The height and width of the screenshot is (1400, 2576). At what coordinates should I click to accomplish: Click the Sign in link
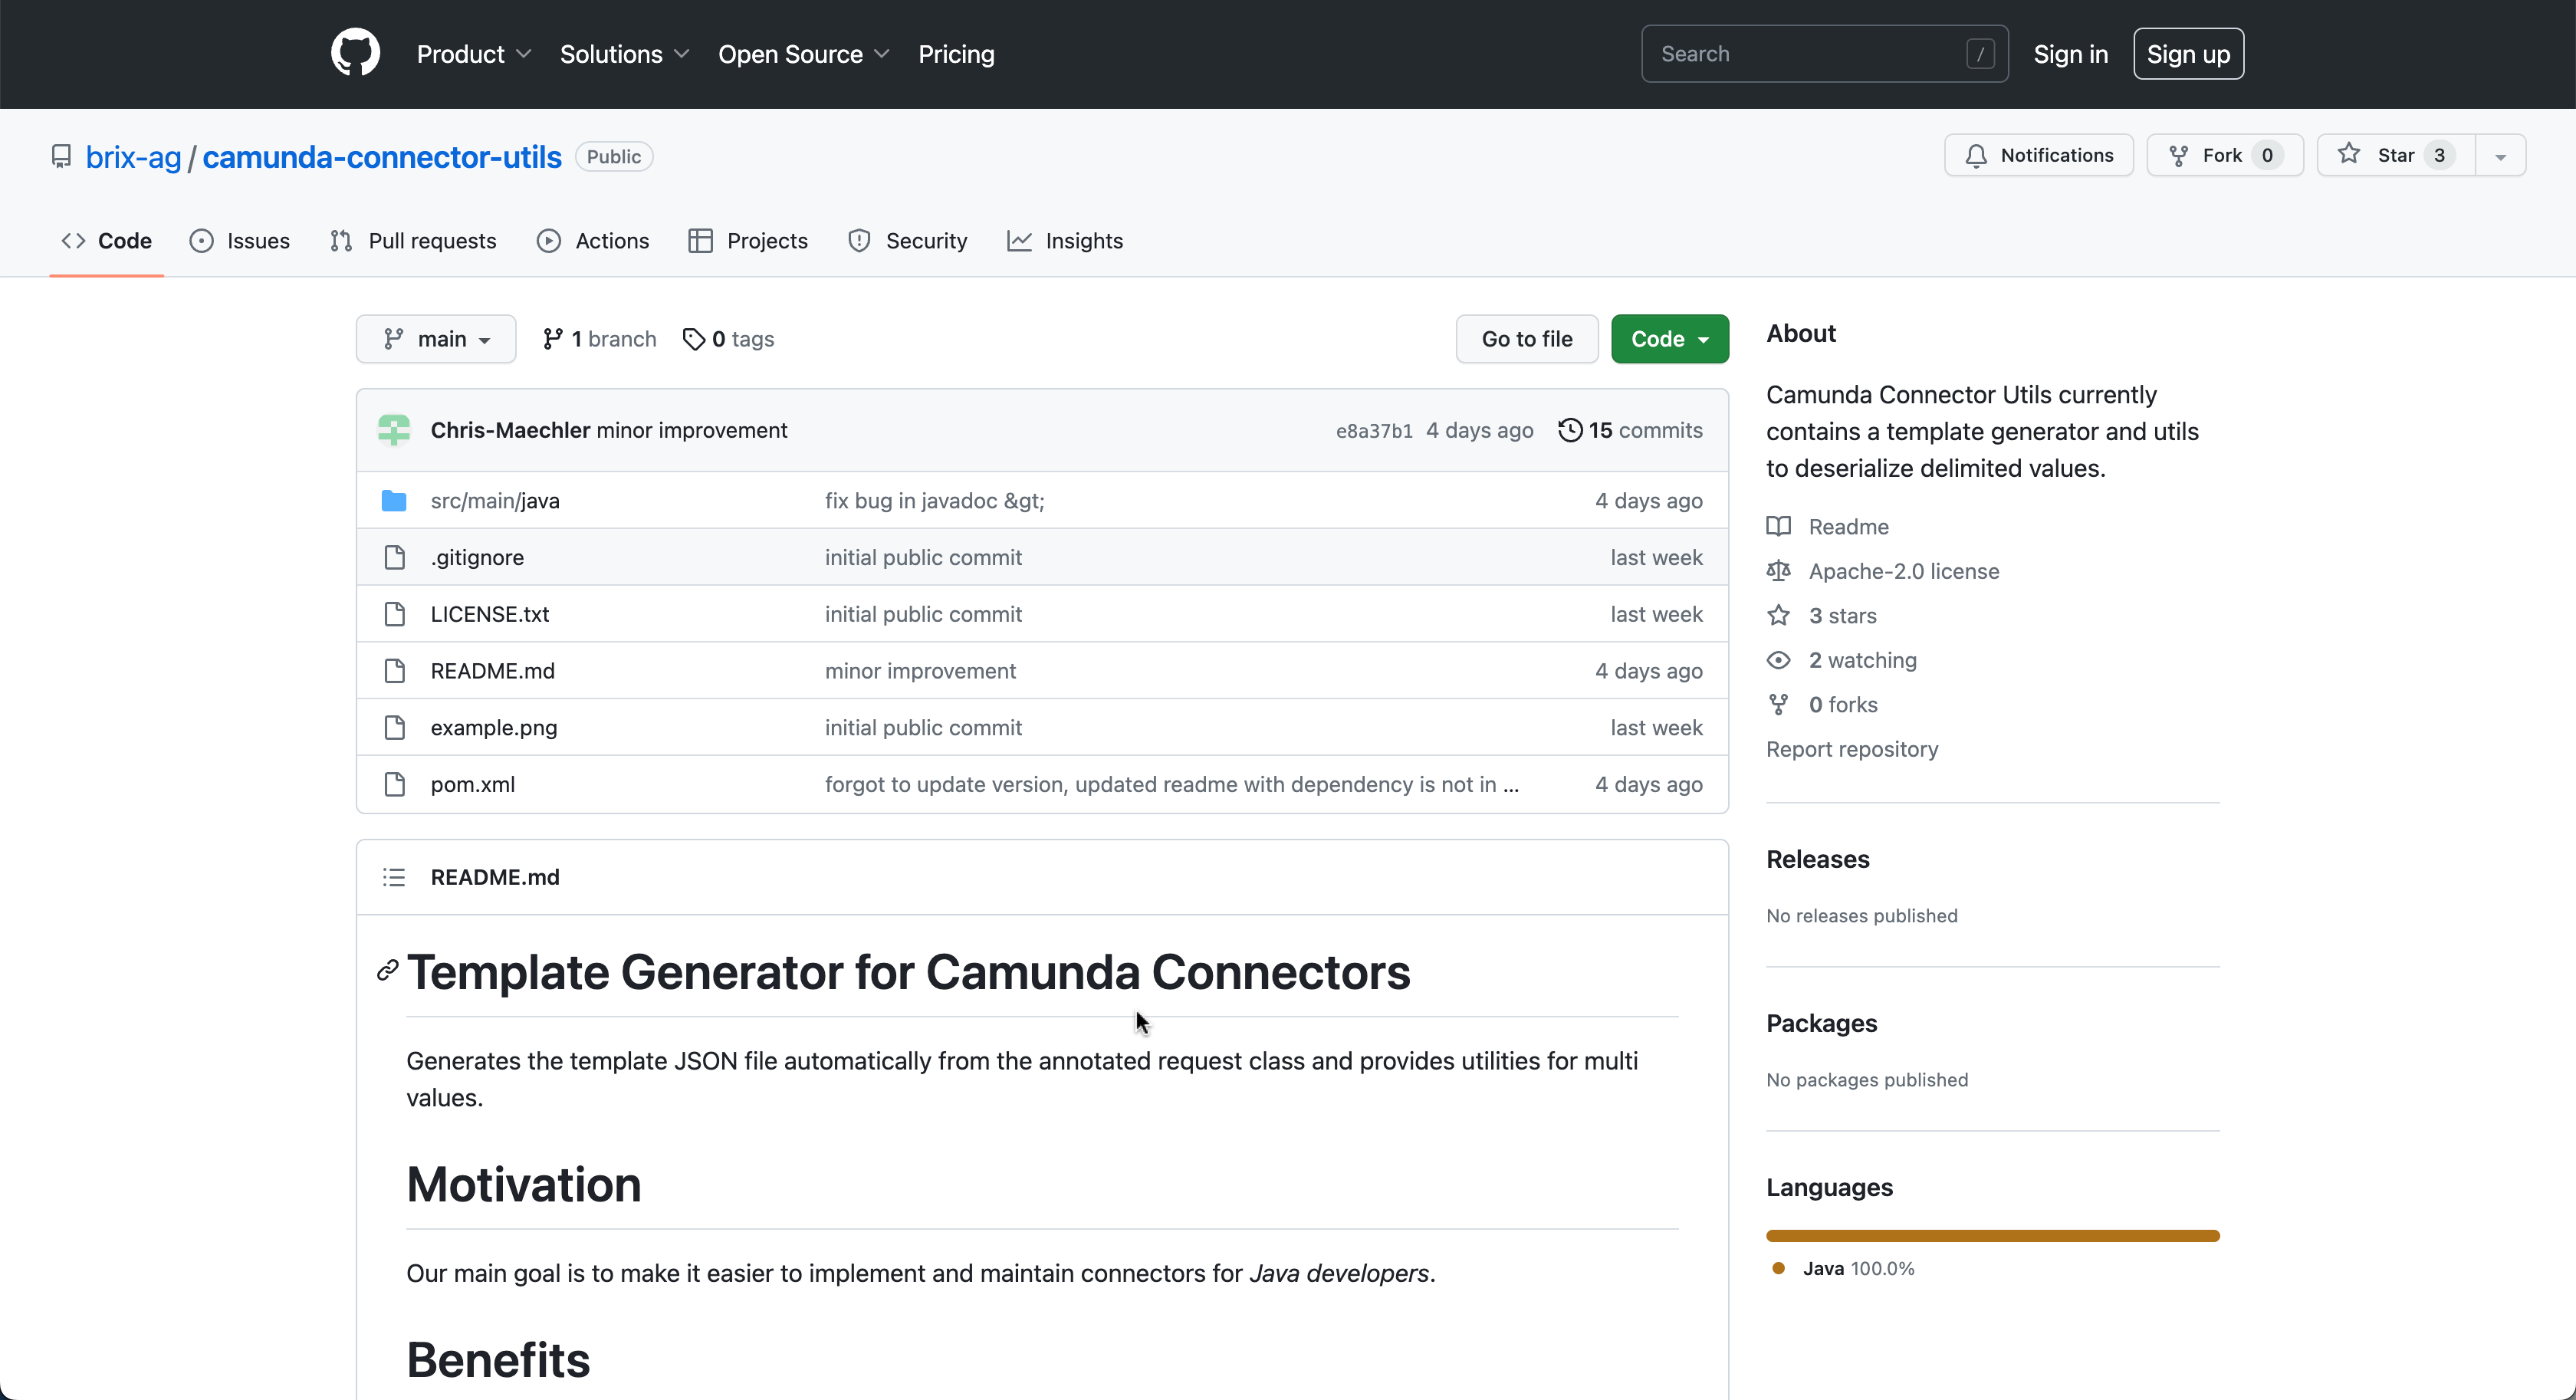tap(2070, 54)
